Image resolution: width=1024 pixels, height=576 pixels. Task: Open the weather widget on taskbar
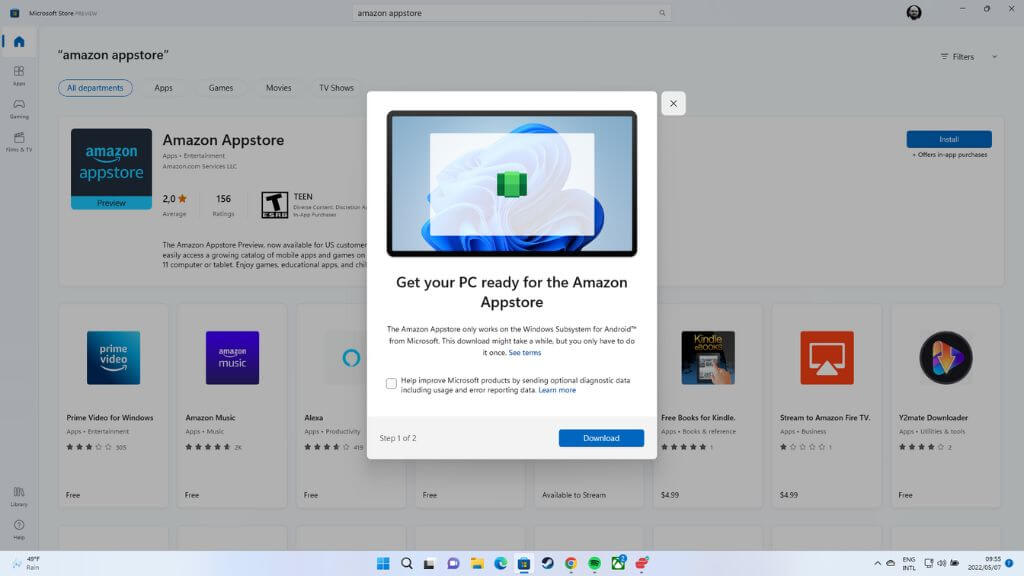(x=26, y=563)
